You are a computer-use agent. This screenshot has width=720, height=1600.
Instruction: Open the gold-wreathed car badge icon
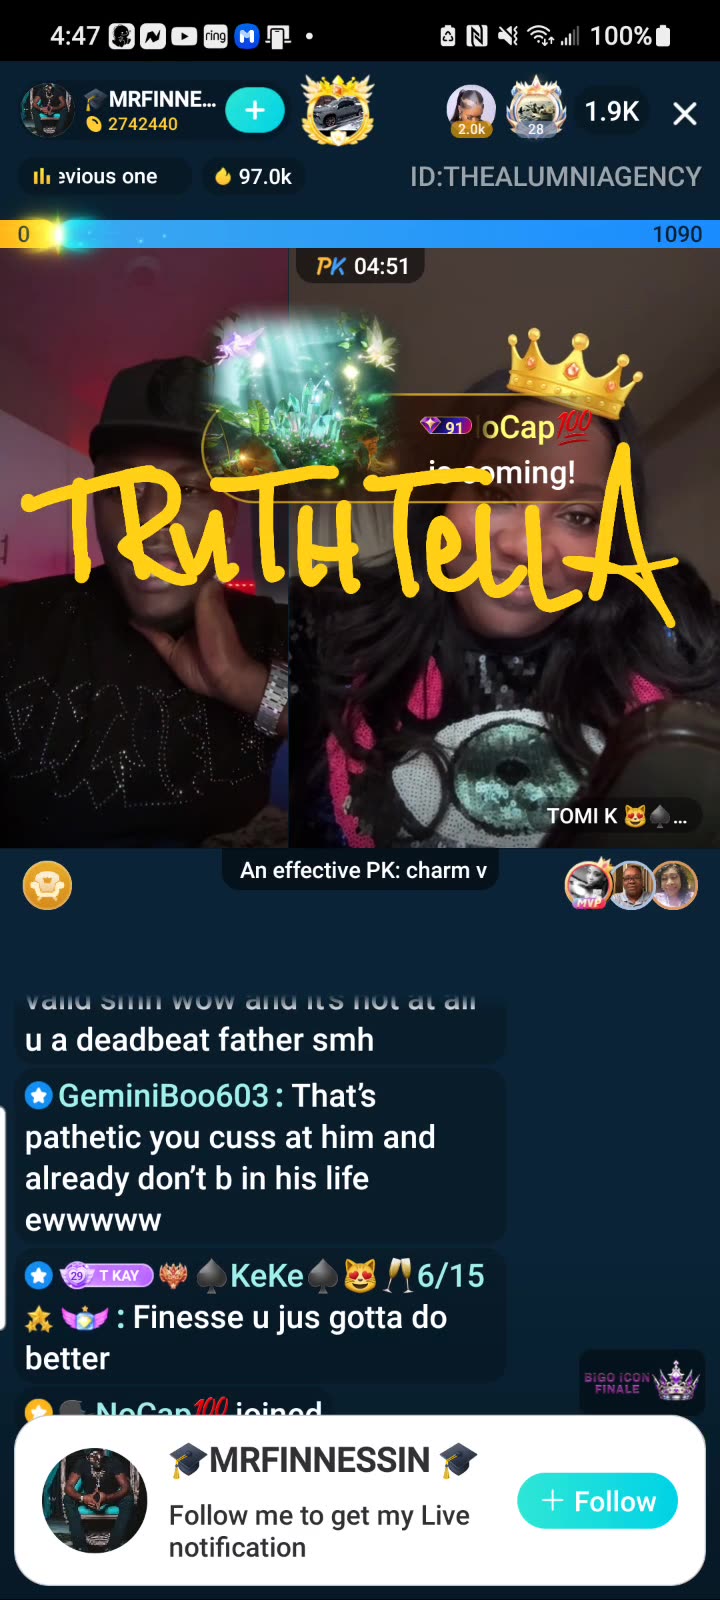coord(338,110)
